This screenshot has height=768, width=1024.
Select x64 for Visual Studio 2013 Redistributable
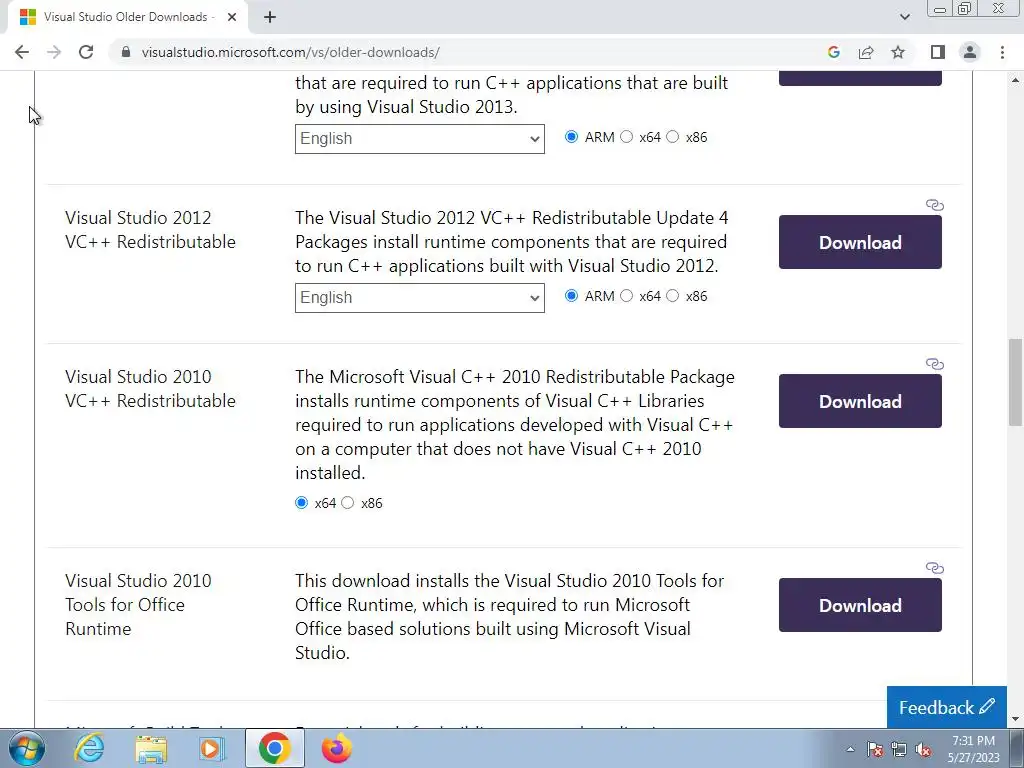click(626, 136)
